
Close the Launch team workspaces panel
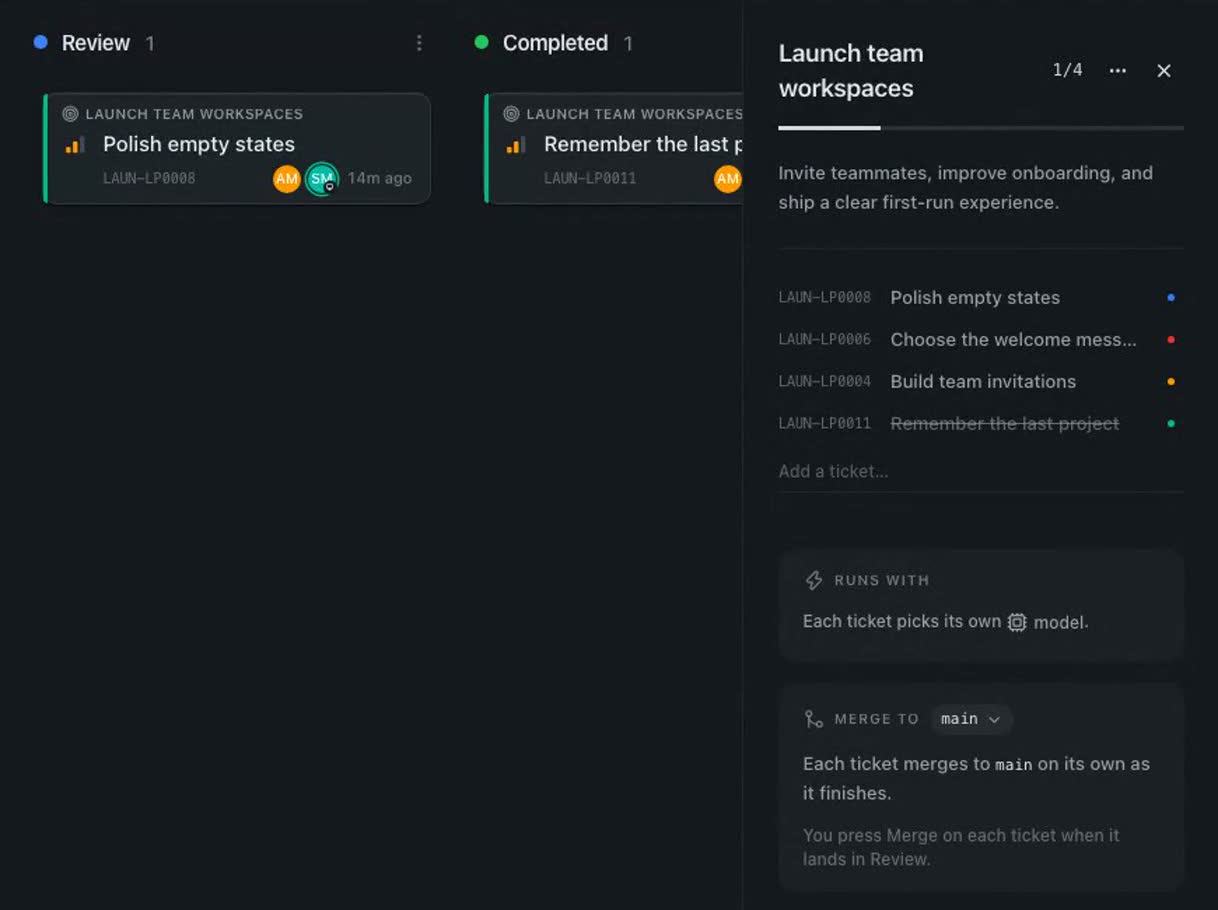pos(1164,70)
